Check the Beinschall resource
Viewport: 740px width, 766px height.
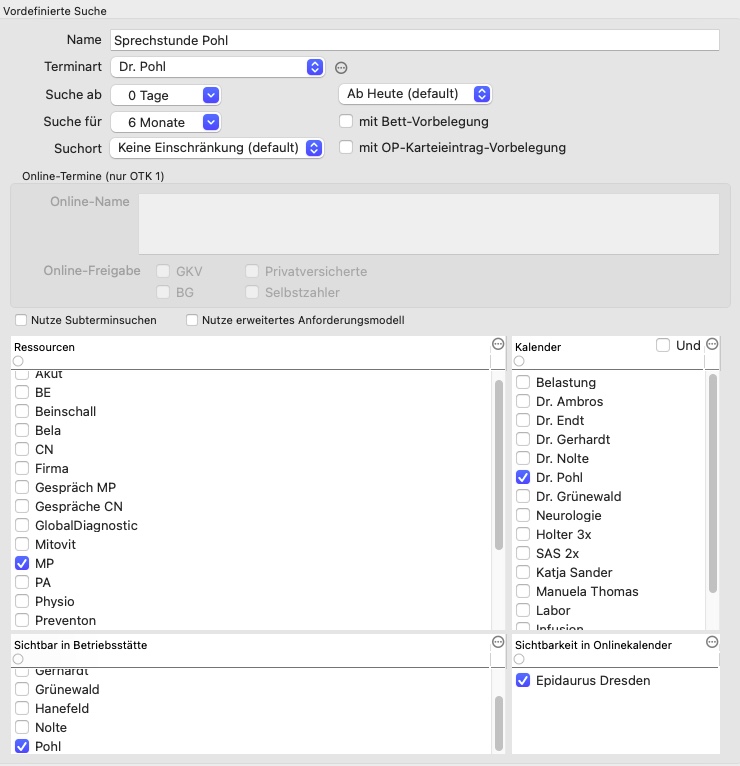tap(21, 411)
